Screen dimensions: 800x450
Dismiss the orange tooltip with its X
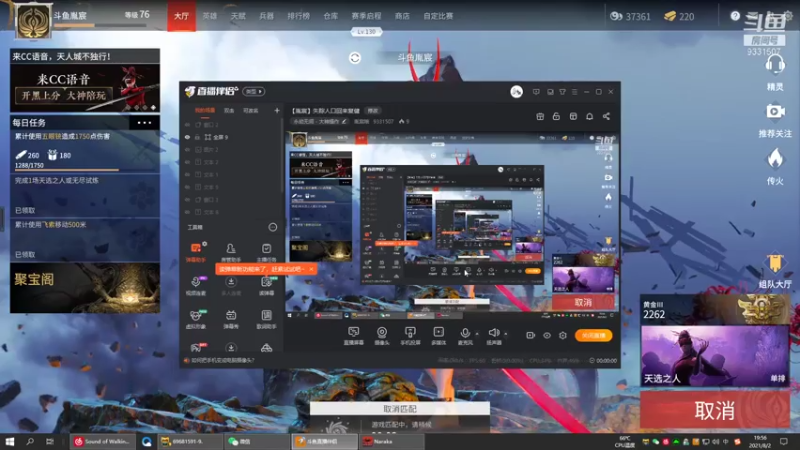point(311,269)
